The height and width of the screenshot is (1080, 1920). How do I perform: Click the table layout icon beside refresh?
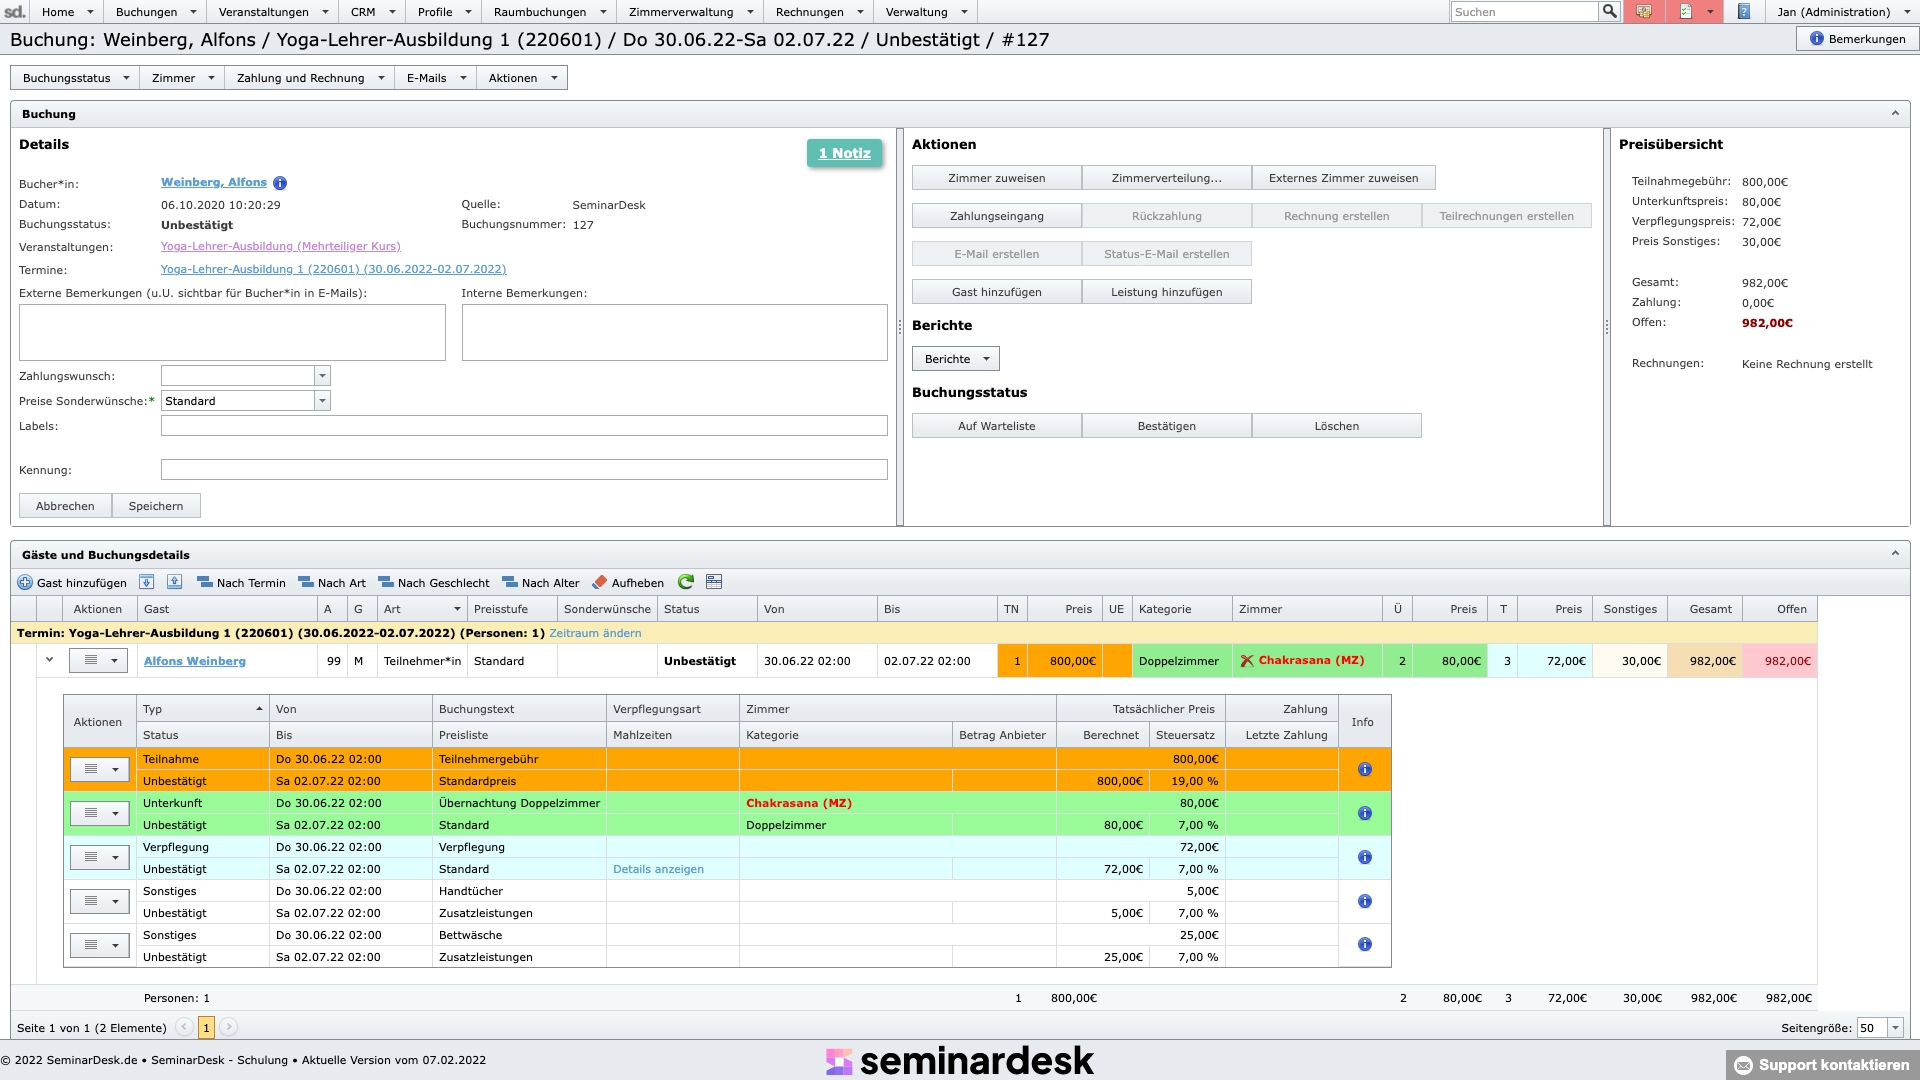714,582
